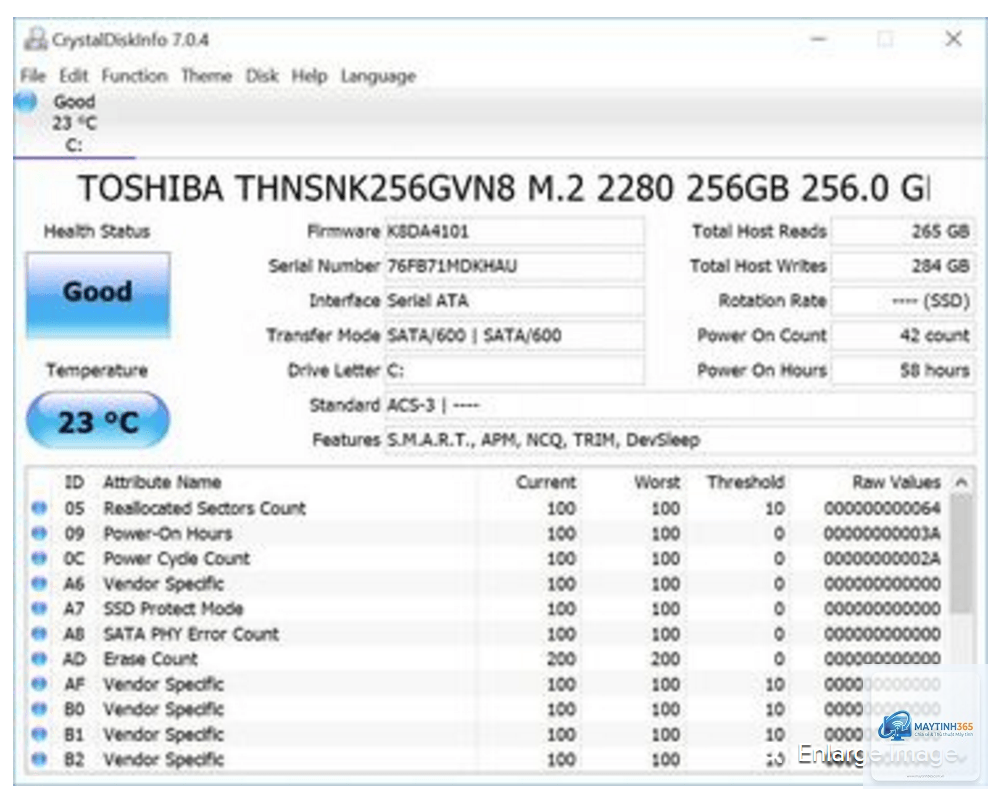This screenshot has width=988, height=789.
Task: Click status dot of B1 Vendor Specific row
Action: [39, 735]
